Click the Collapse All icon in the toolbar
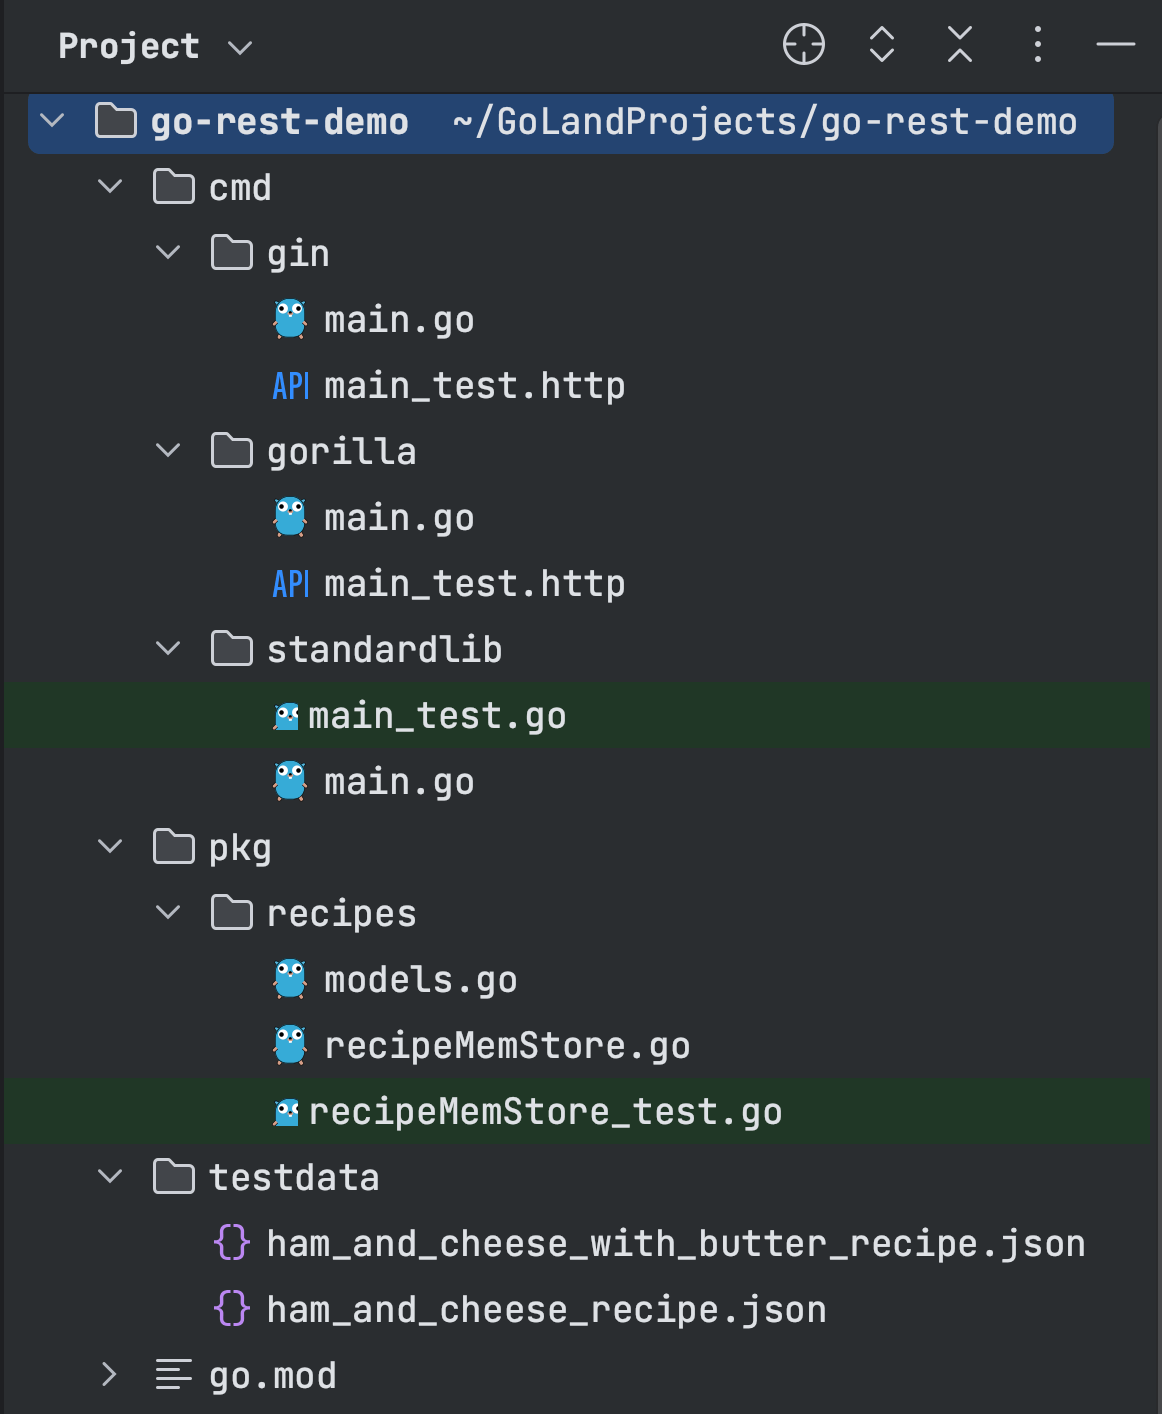This screenshot has width=1162, height=1414. [959, 45]
